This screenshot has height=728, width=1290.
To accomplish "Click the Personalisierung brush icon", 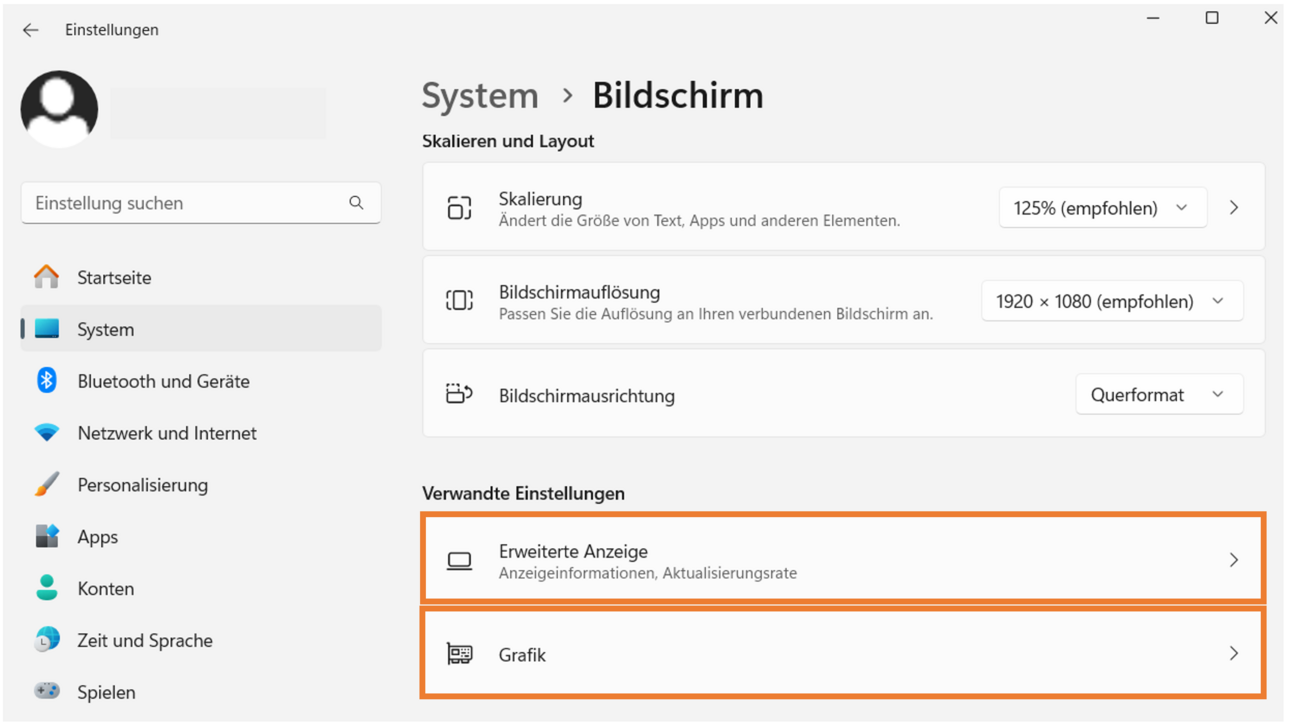I will [47, 485].
